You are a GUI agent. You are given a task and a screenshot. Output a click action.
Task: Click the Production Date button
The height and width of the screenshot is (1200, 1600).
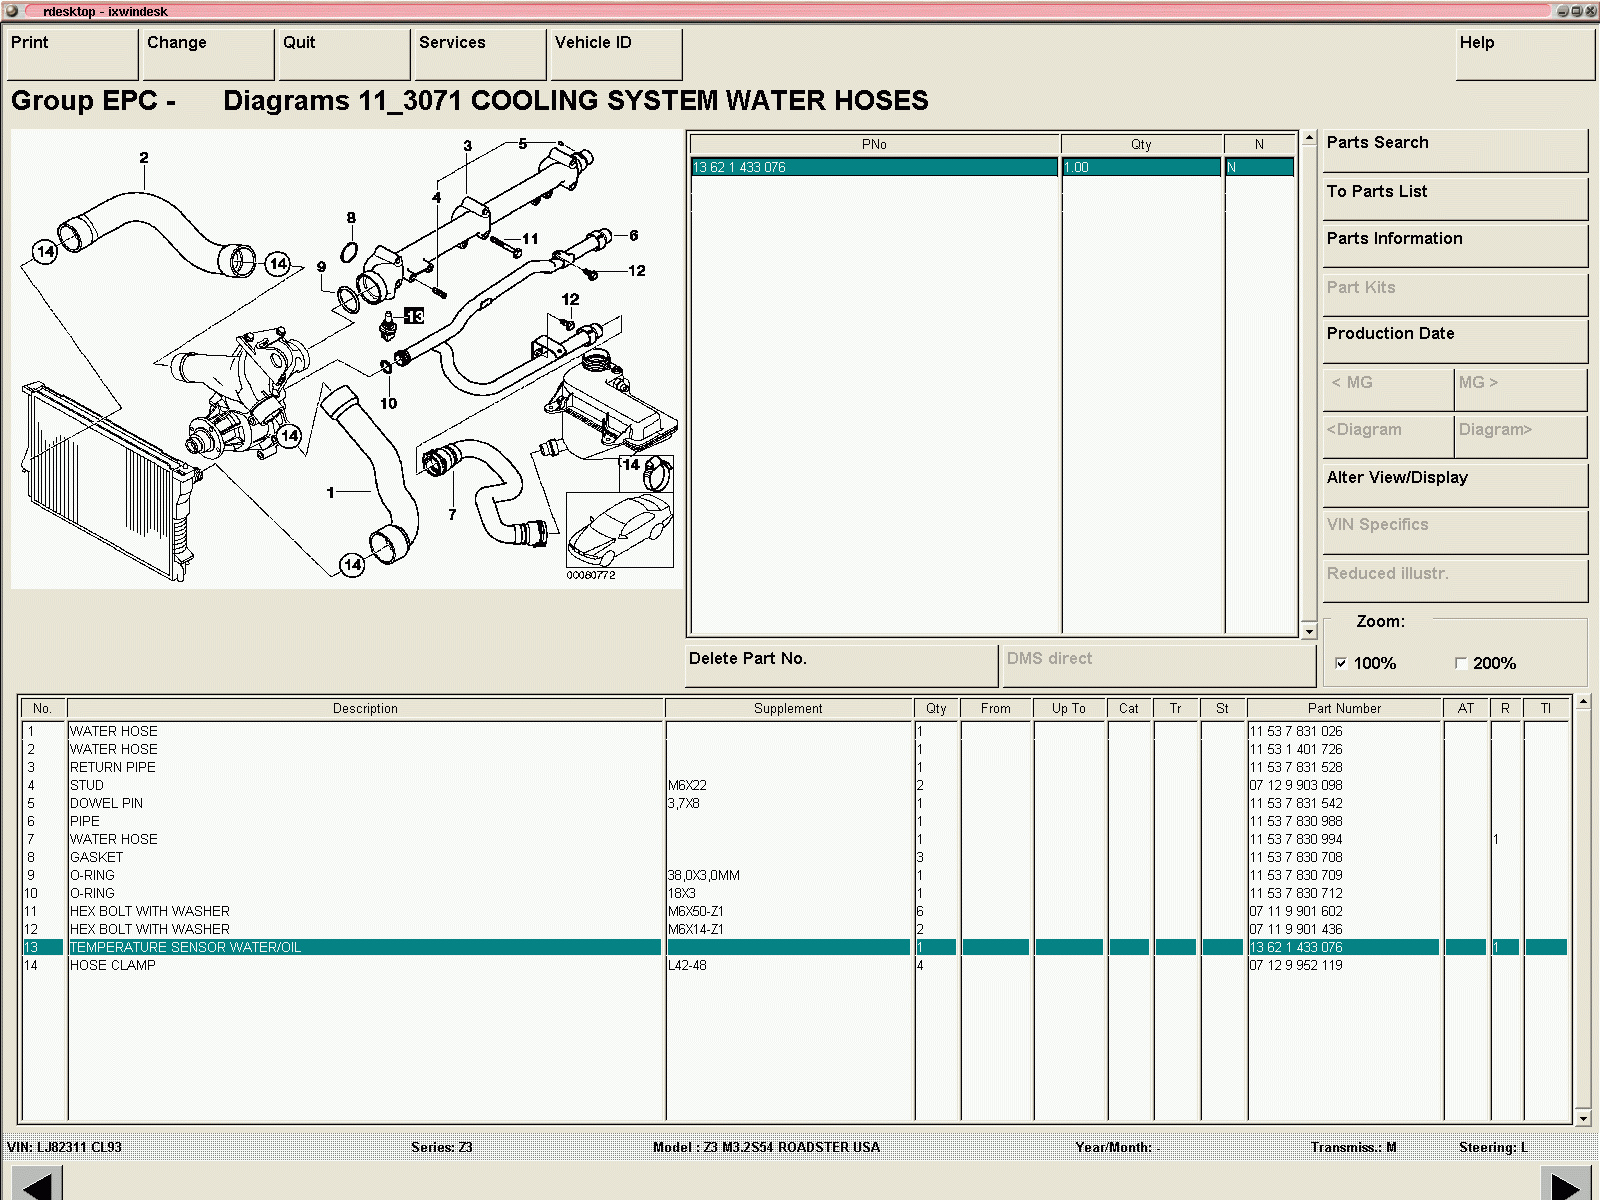tap(1455, 341)
